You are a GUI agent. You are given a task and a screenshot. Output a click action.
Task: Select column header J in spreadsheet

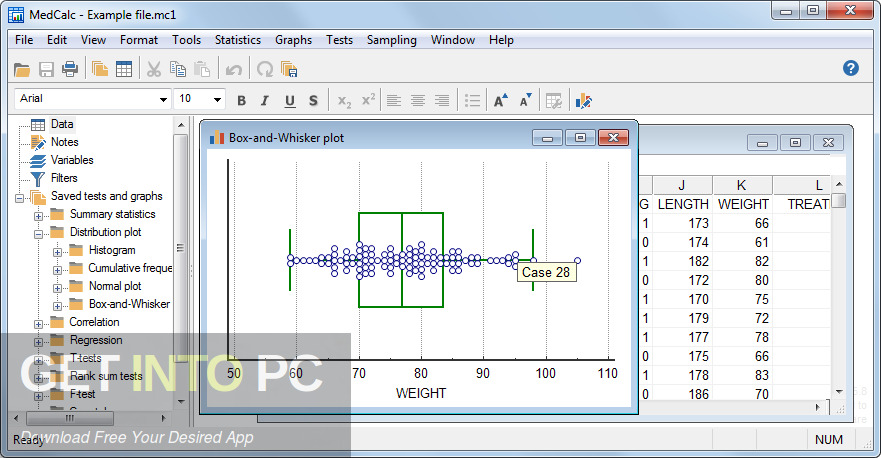point(682,185)
